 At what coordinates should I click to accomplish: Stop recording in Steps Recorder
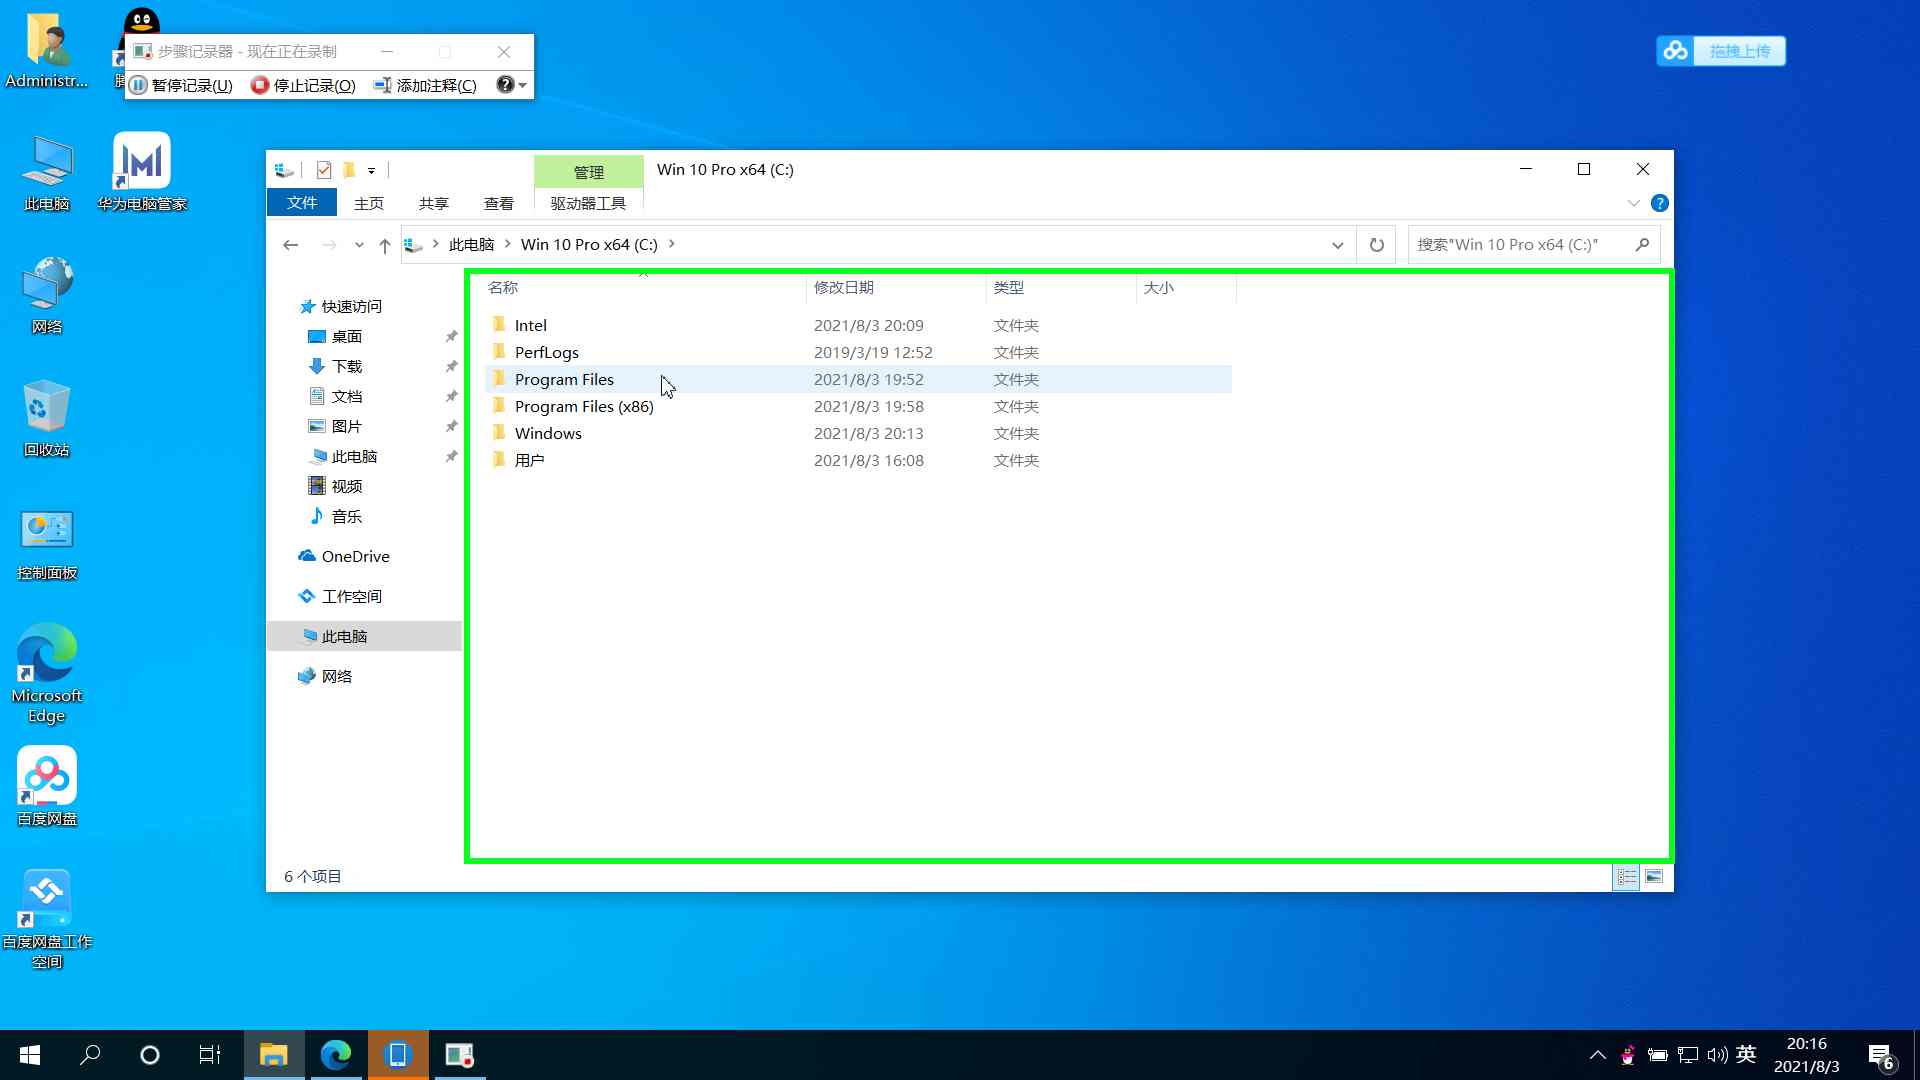[x=303, y=86]
